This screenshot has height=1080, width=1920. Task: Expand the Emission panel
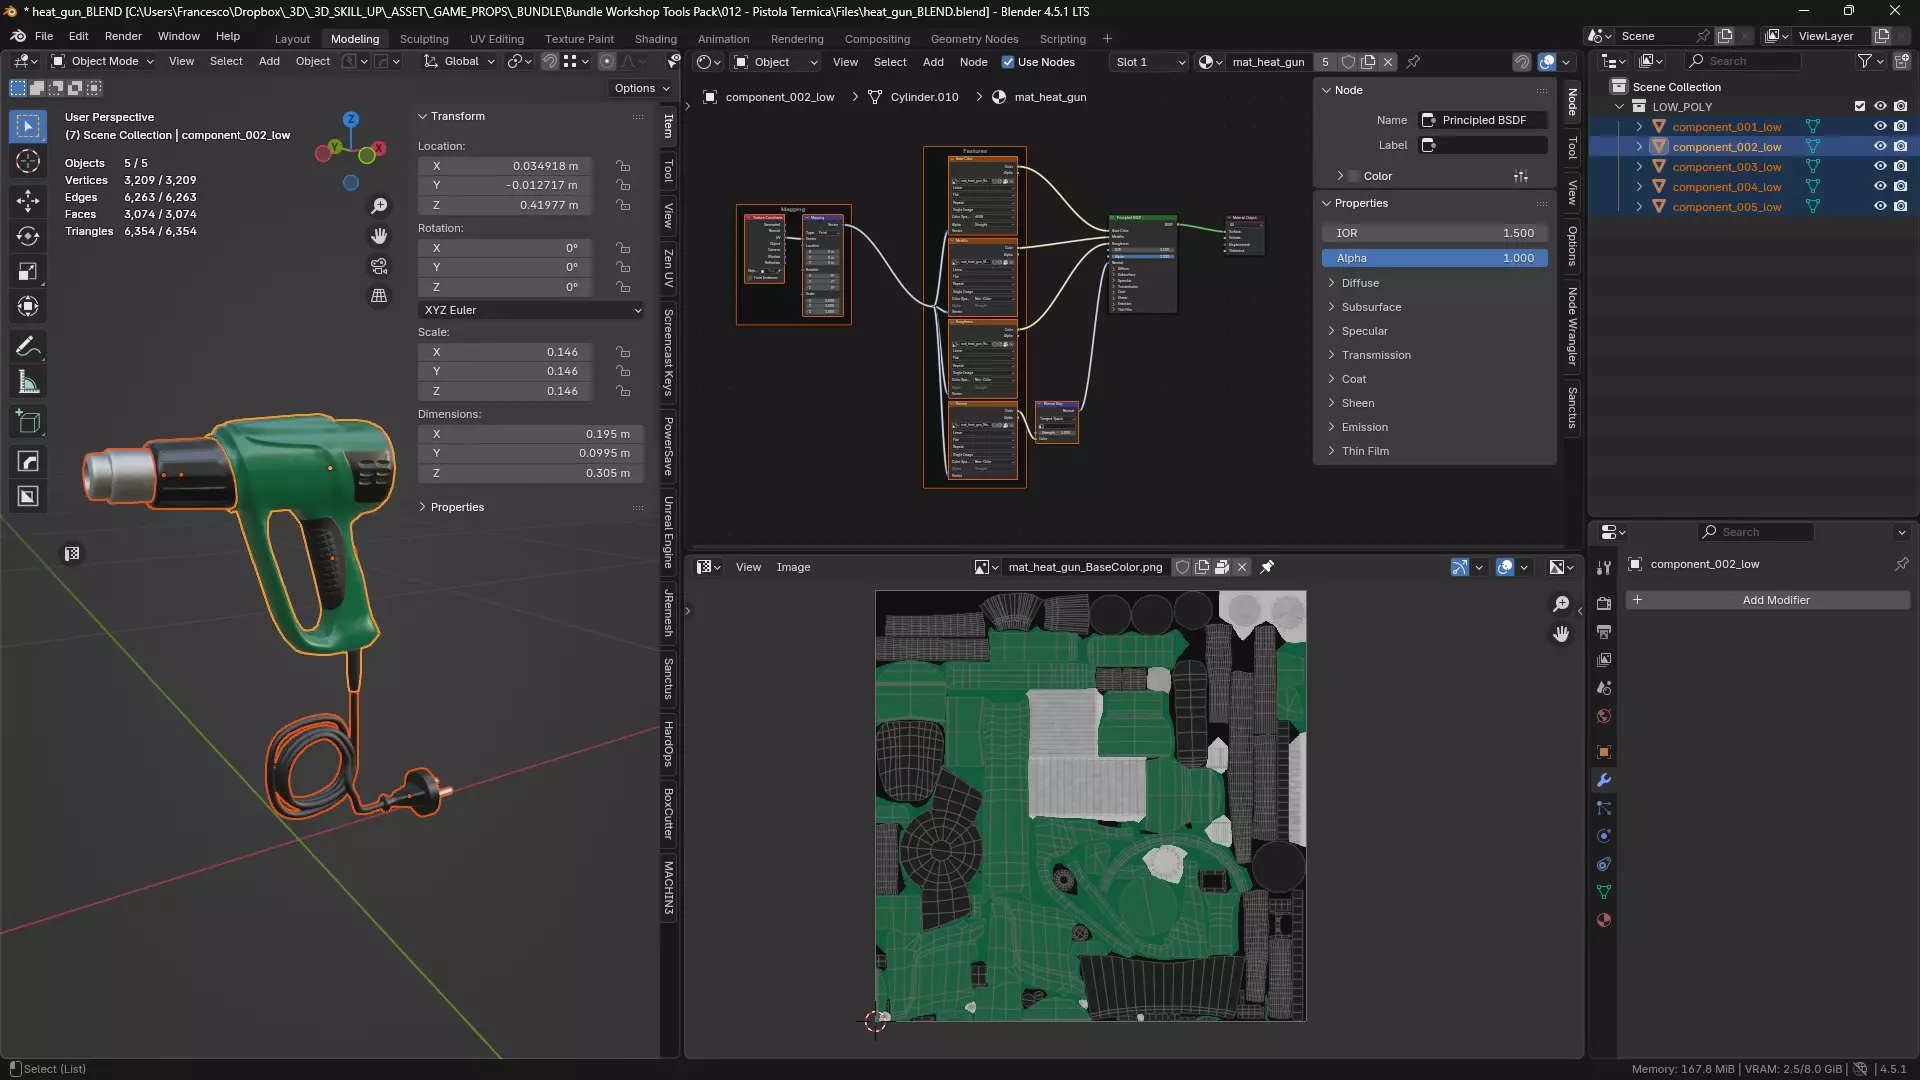tap(1365, 427)
